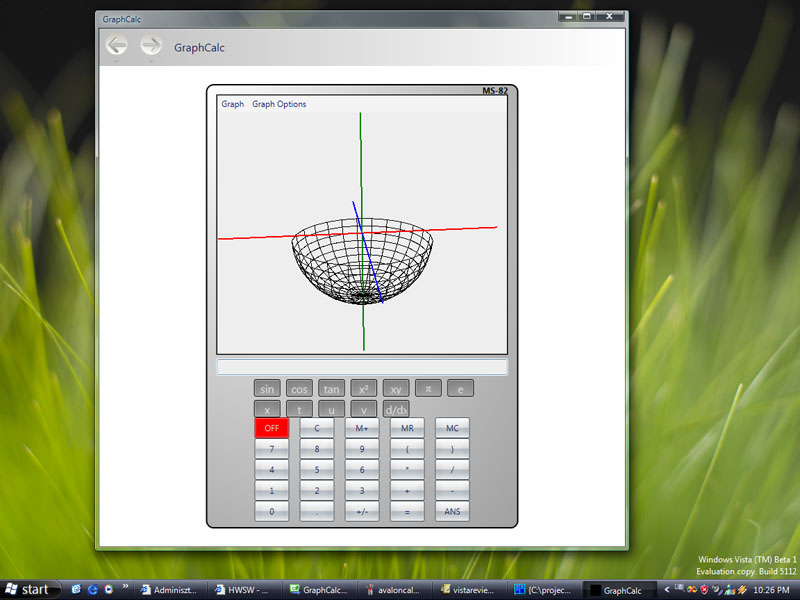Insert the variable u
The width and height of the screenshot is (800, 600).
point(332,409)
